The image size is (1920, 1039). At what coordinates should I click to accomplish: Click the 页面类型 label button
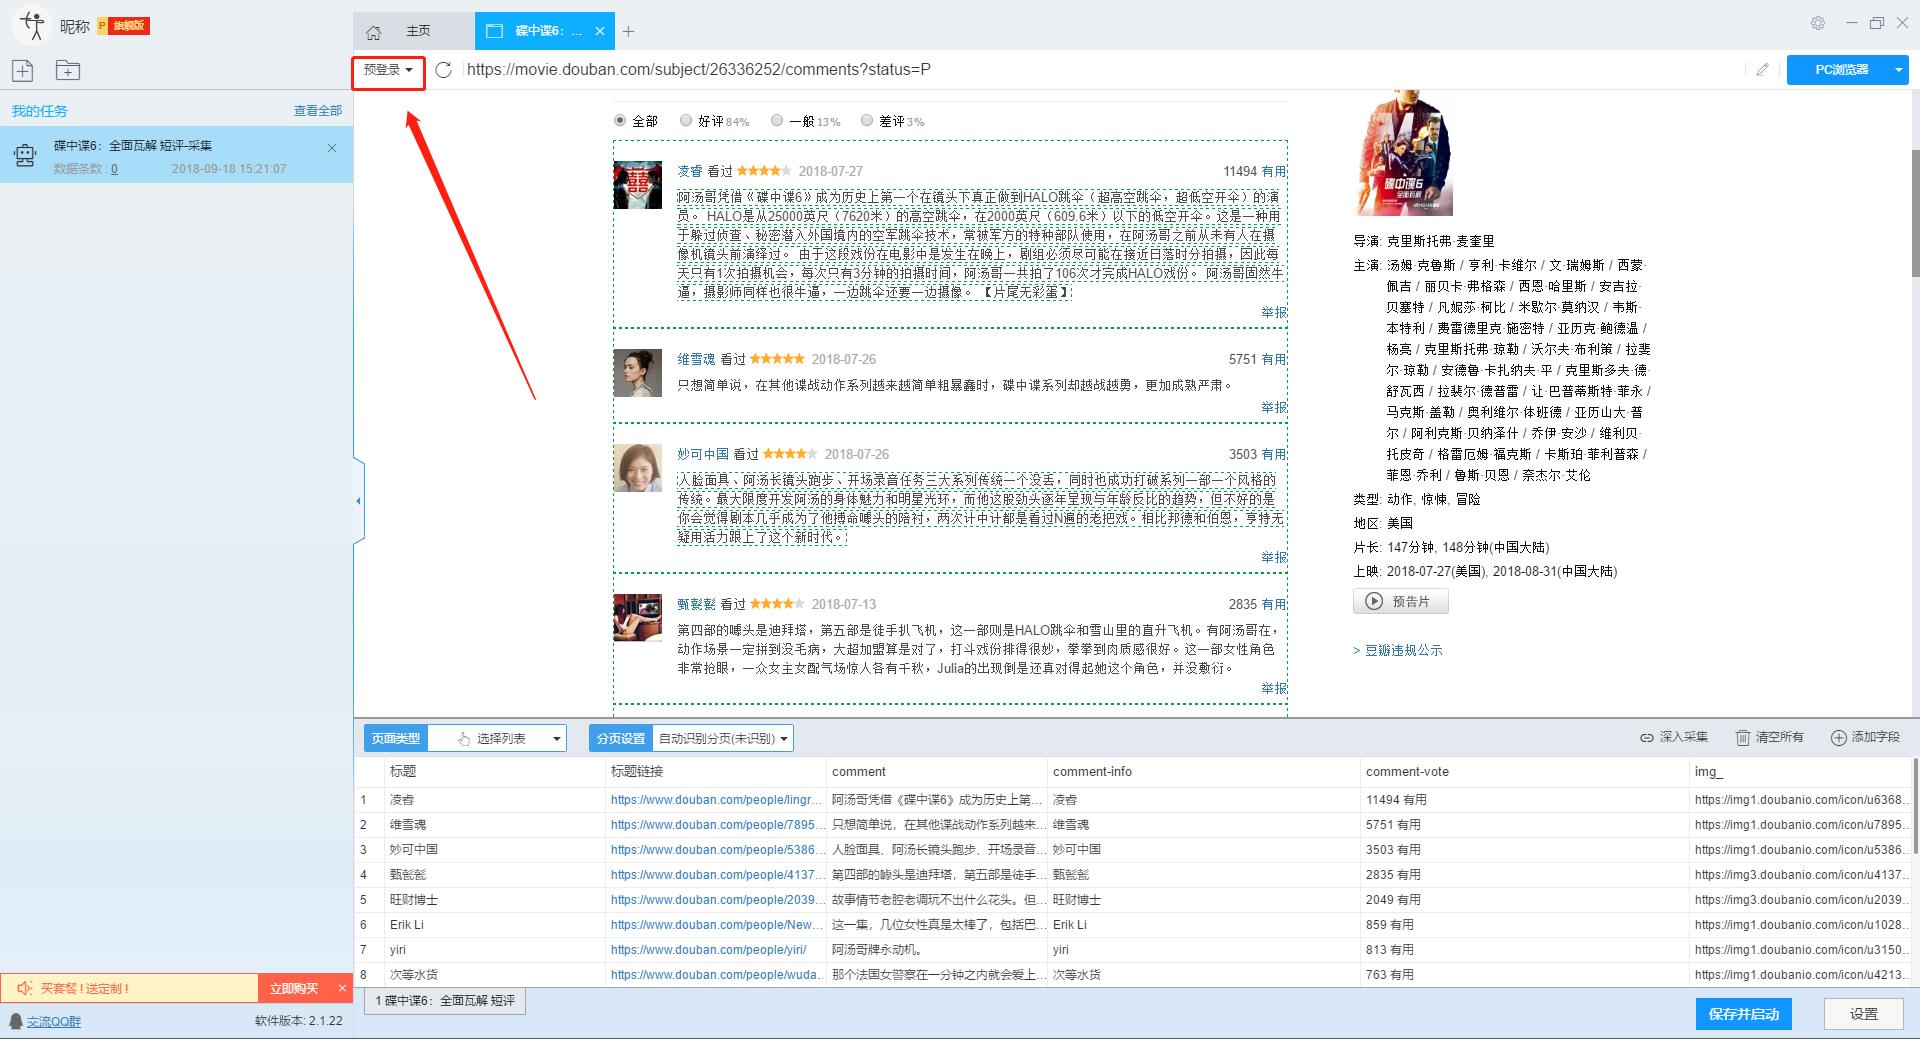point(395,739)
